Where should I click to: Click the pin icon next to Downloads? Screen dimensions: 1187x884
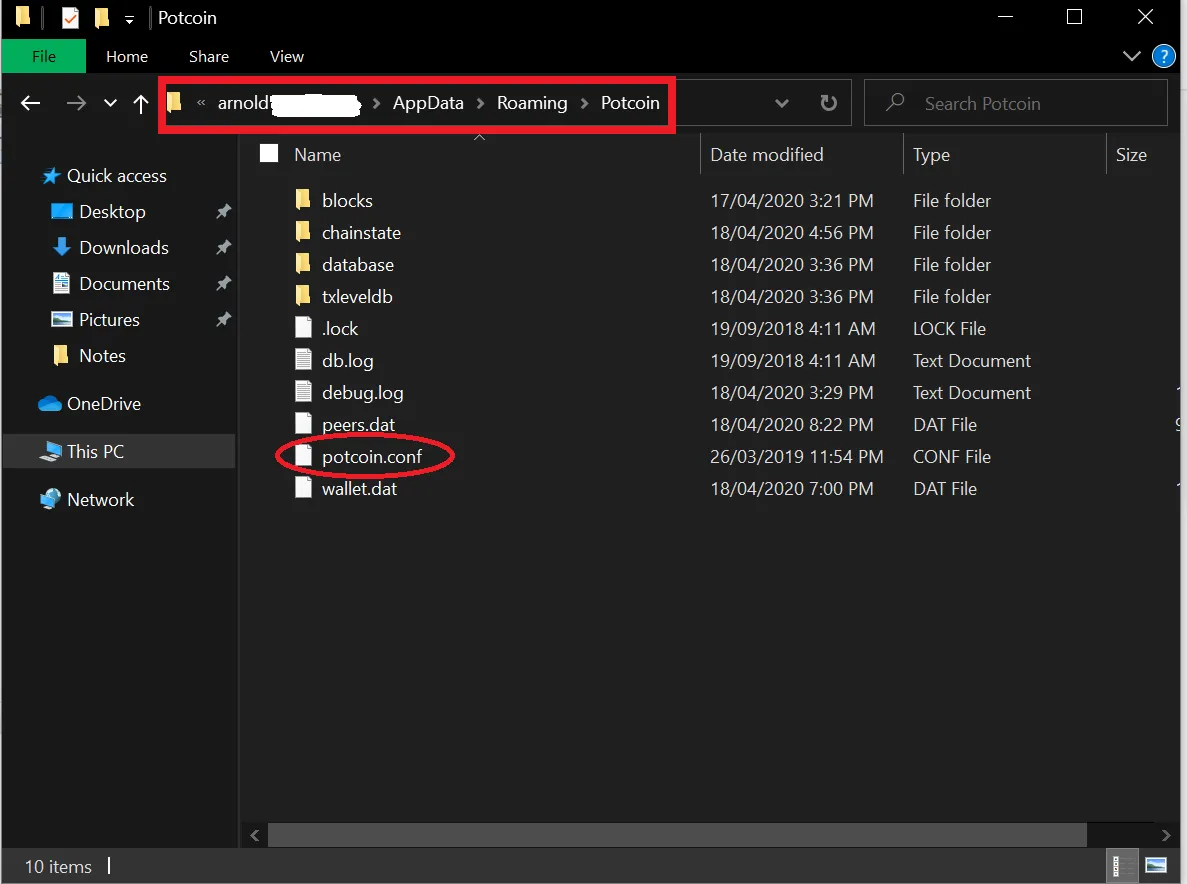[223, 247]
